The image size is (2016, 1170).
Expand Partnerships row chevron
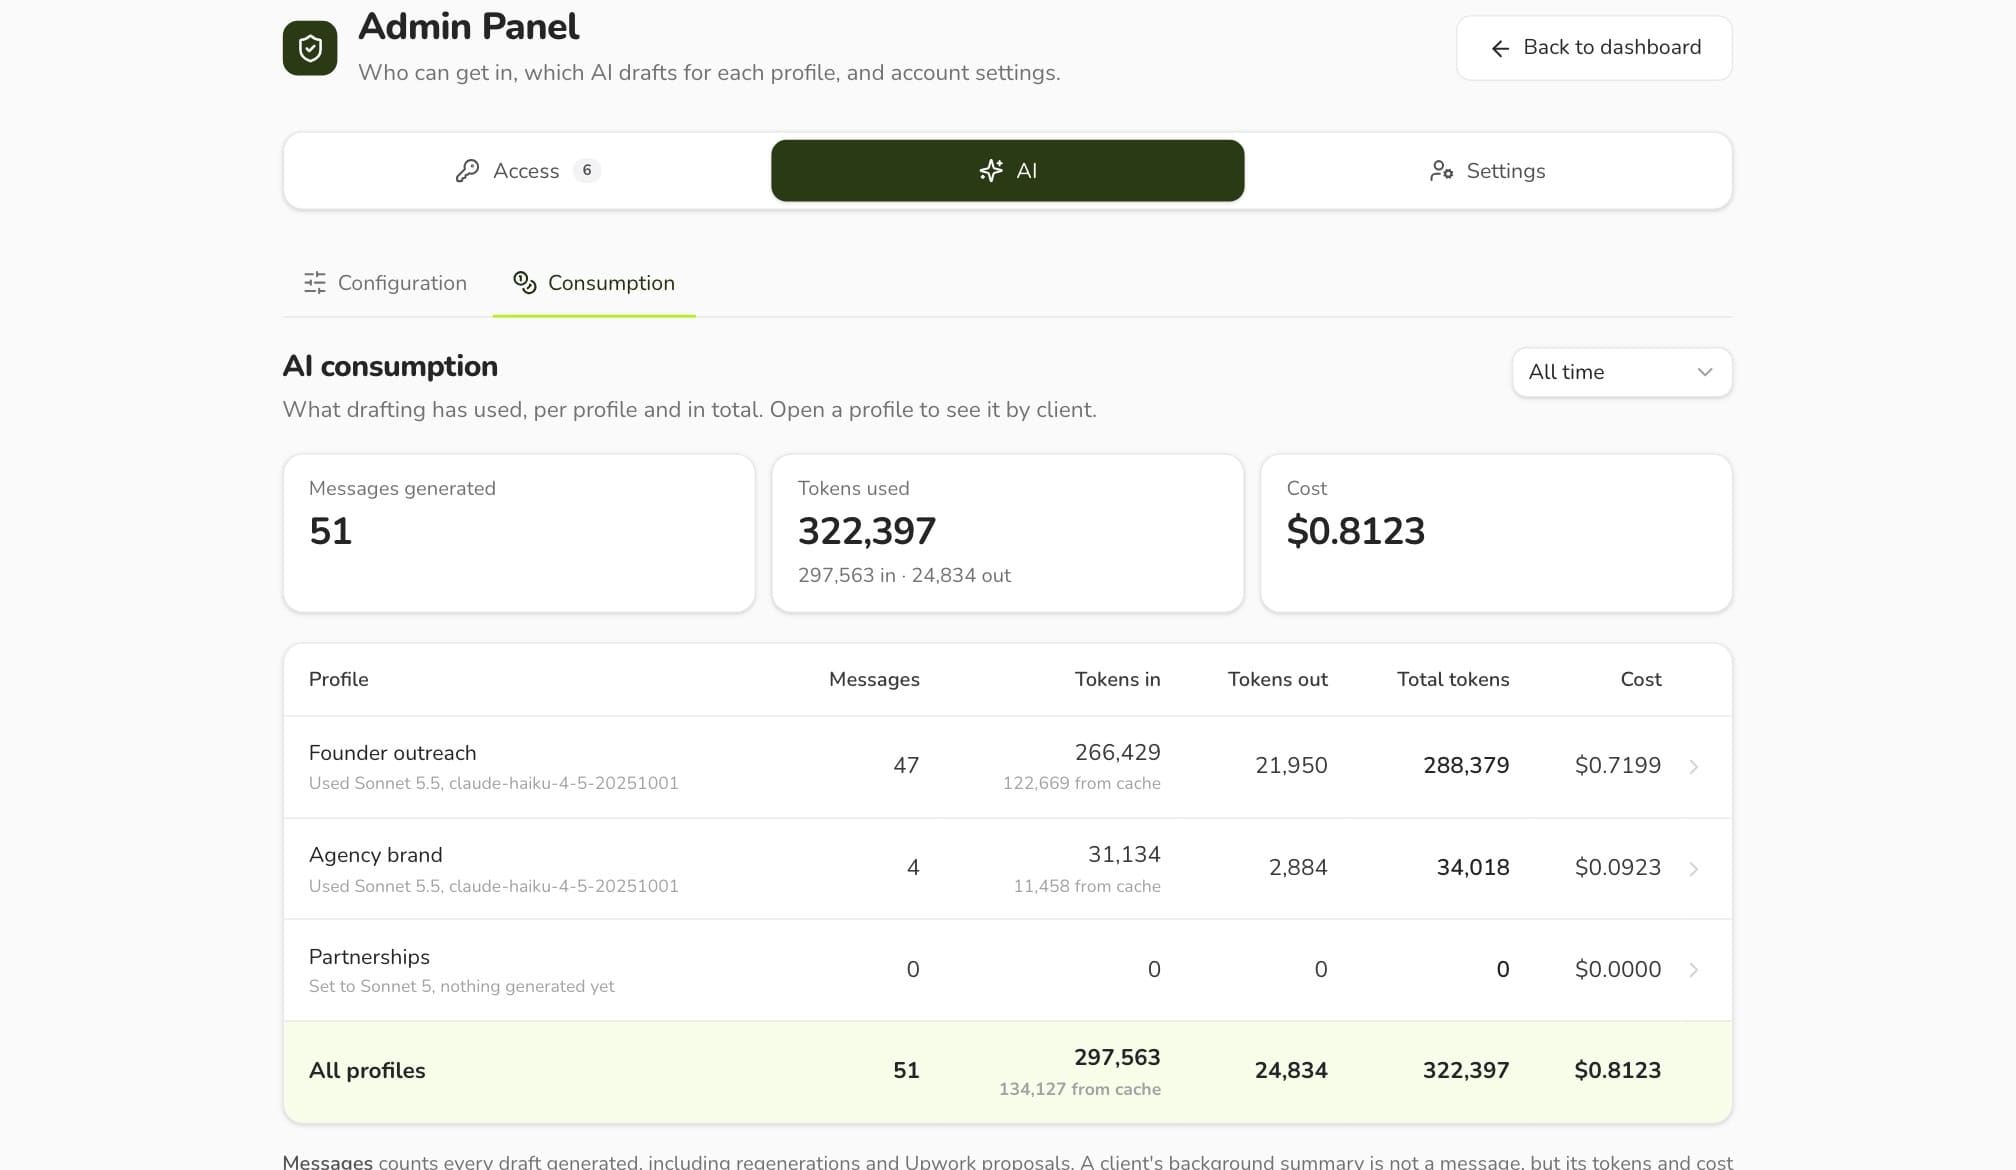pyautogui.click(x=1694, y=970)
